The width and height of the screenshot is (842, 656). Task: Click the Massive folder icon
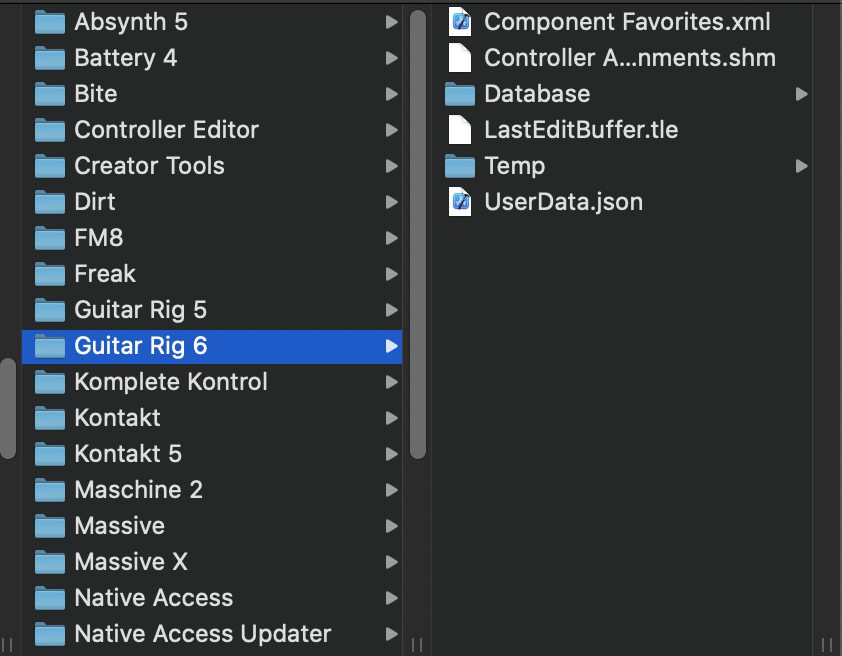pyautogui.click(x=50, y=526)
